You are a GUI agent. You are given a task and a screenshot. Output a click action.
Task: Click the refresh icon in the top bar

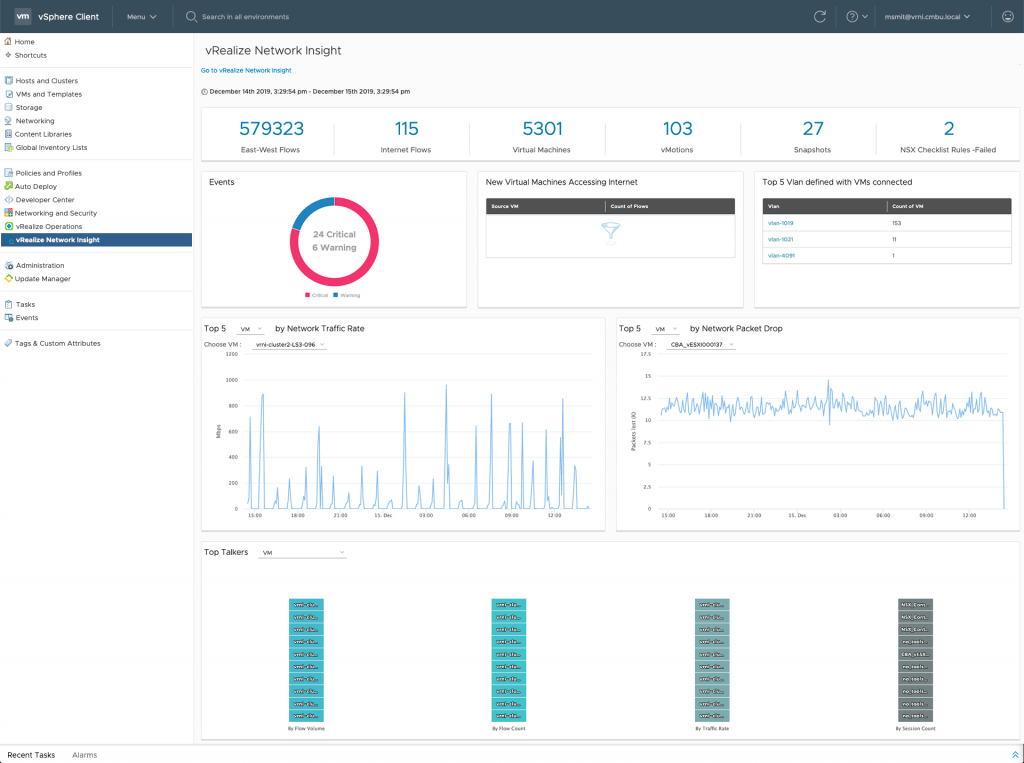[x=819, y=16]
